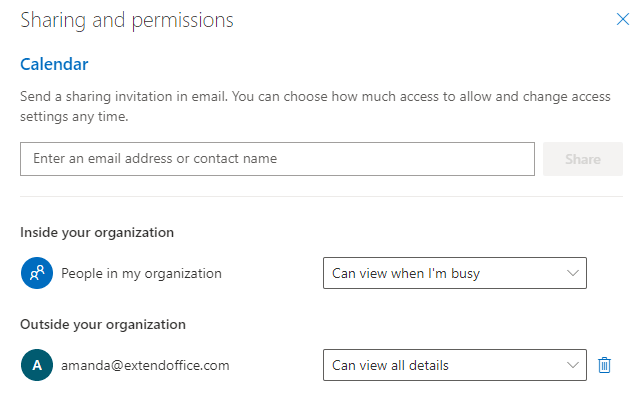Close the Sharing and permissions panel
Screen dimensions: 644x403
coord(623,19)
